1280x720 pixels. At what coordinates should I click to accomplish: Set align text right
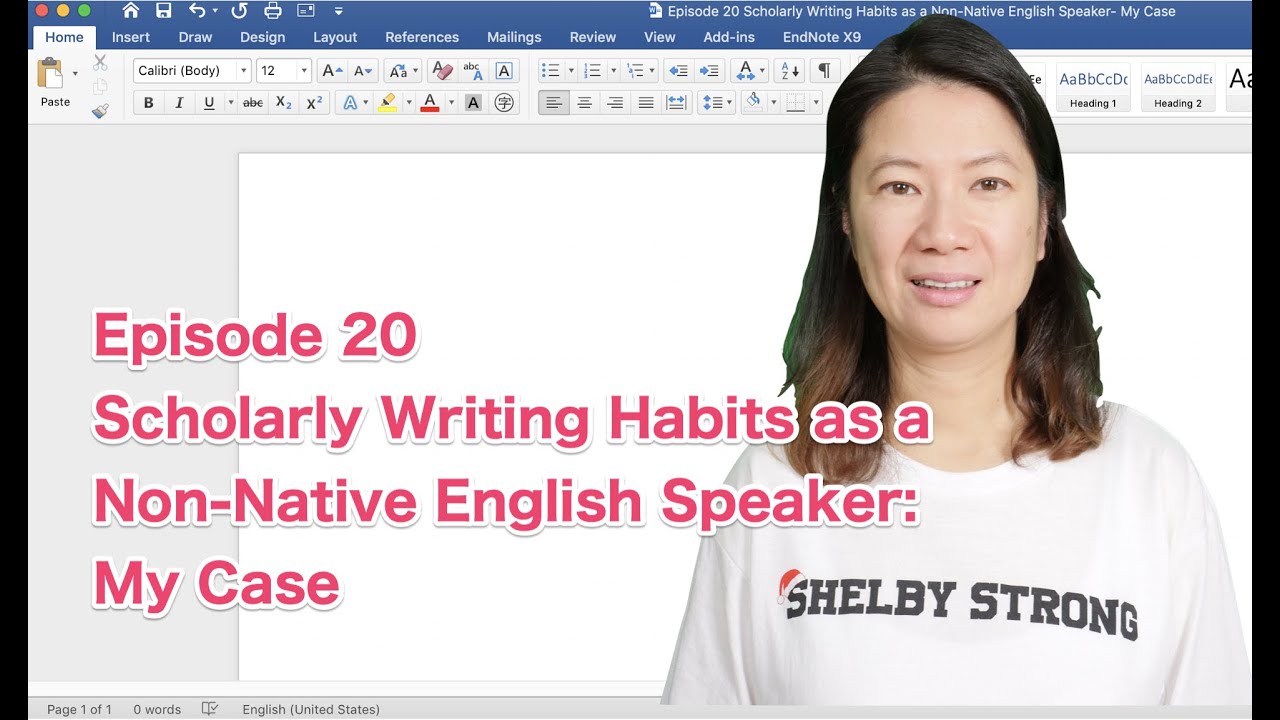coord(615,102)
